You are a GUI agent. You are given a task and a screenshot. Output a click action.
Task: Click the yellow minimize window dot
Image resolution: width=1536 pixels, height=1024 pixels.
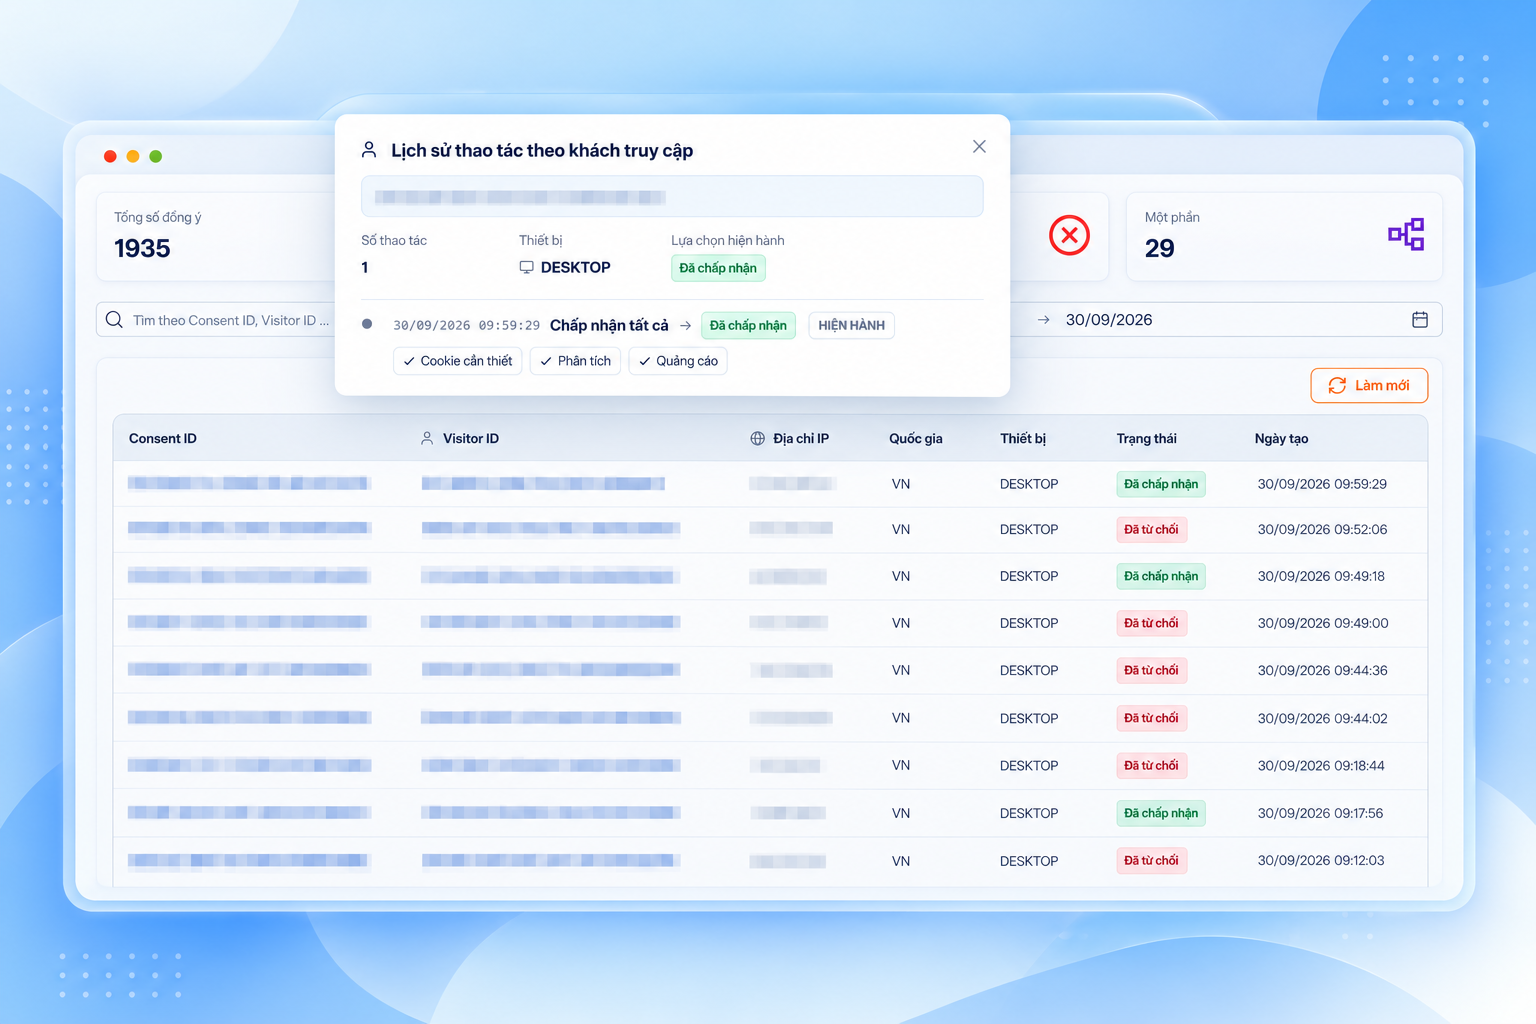coord(133,156)
